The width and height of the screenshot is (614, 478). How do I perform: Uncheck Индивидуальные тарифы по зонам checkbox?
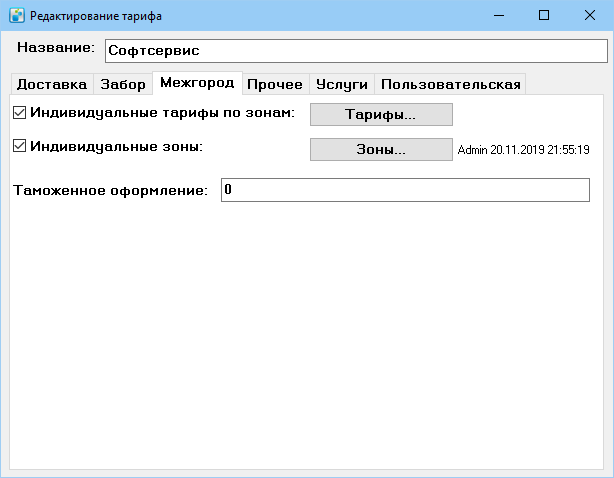[20, 113]
